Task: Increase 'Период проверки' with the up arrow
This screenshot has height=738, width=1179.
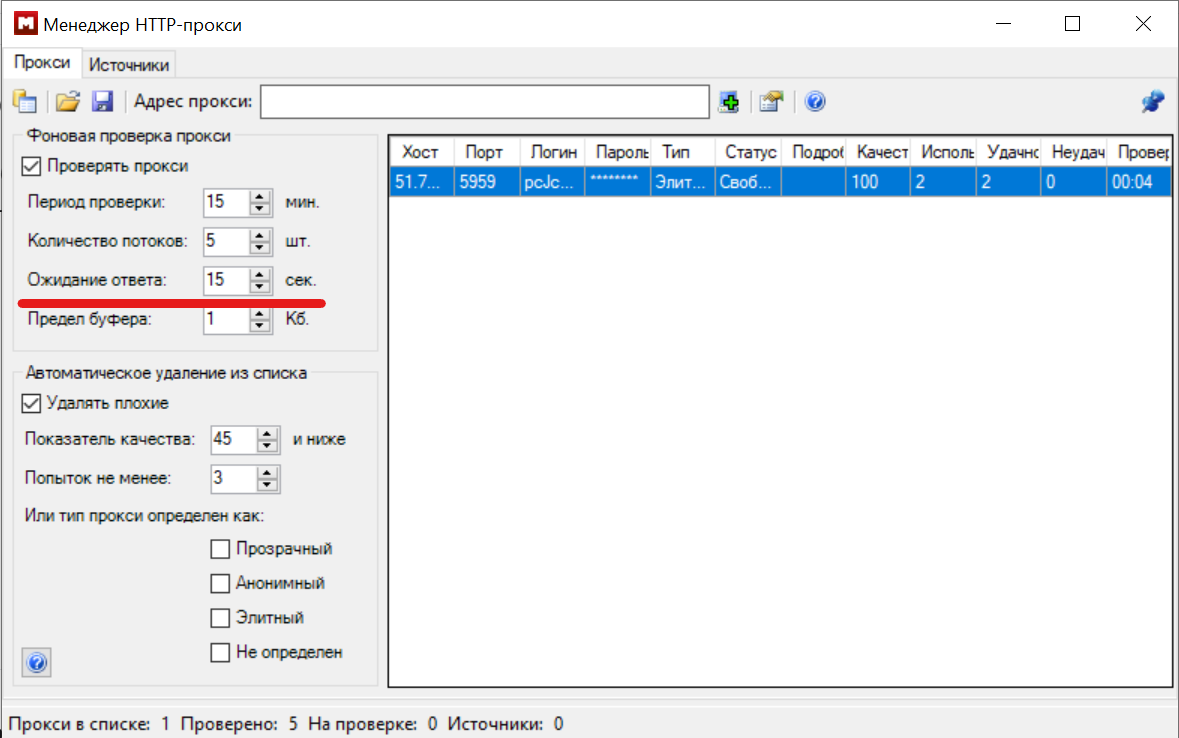Action: tap(261, 196)
